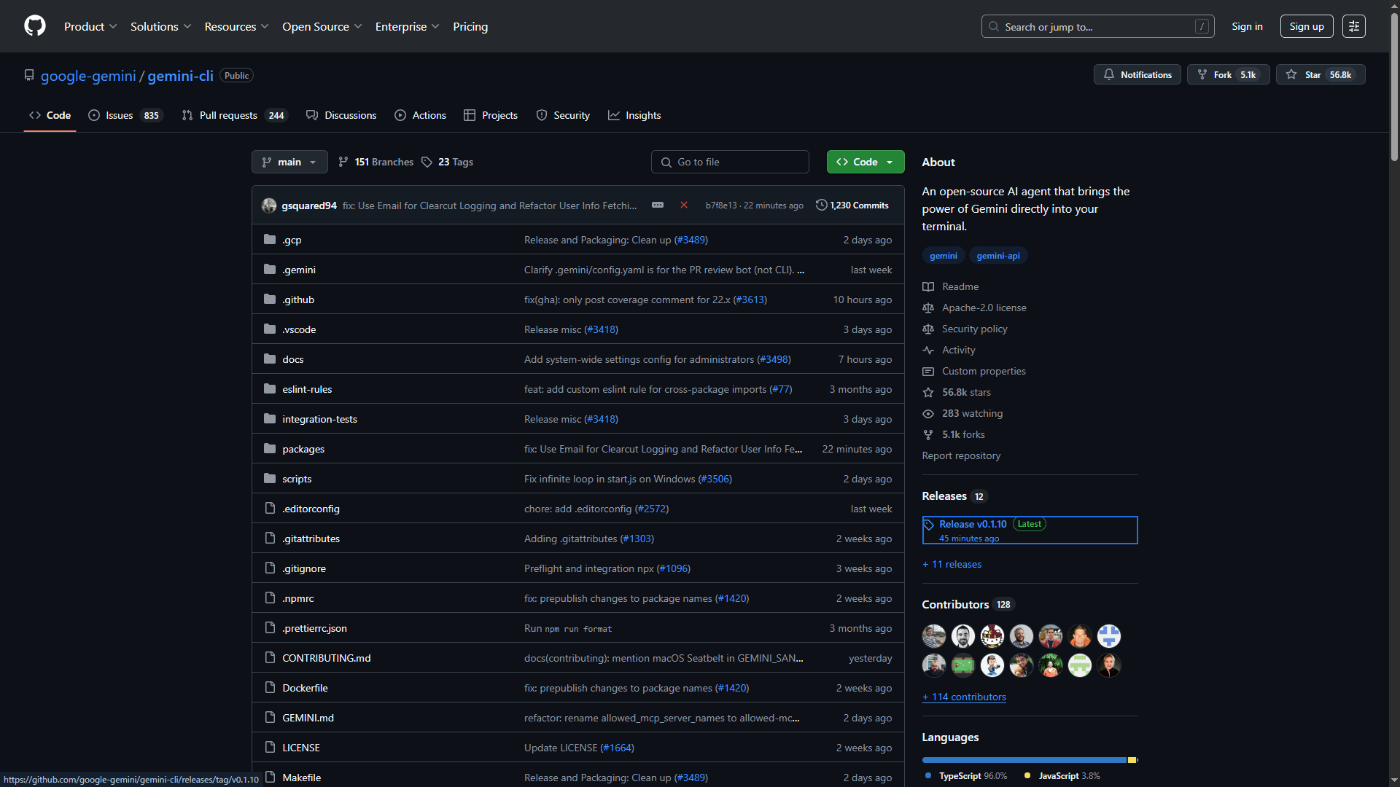
Task: Click the failed status X icon
Action: (684, 205)
